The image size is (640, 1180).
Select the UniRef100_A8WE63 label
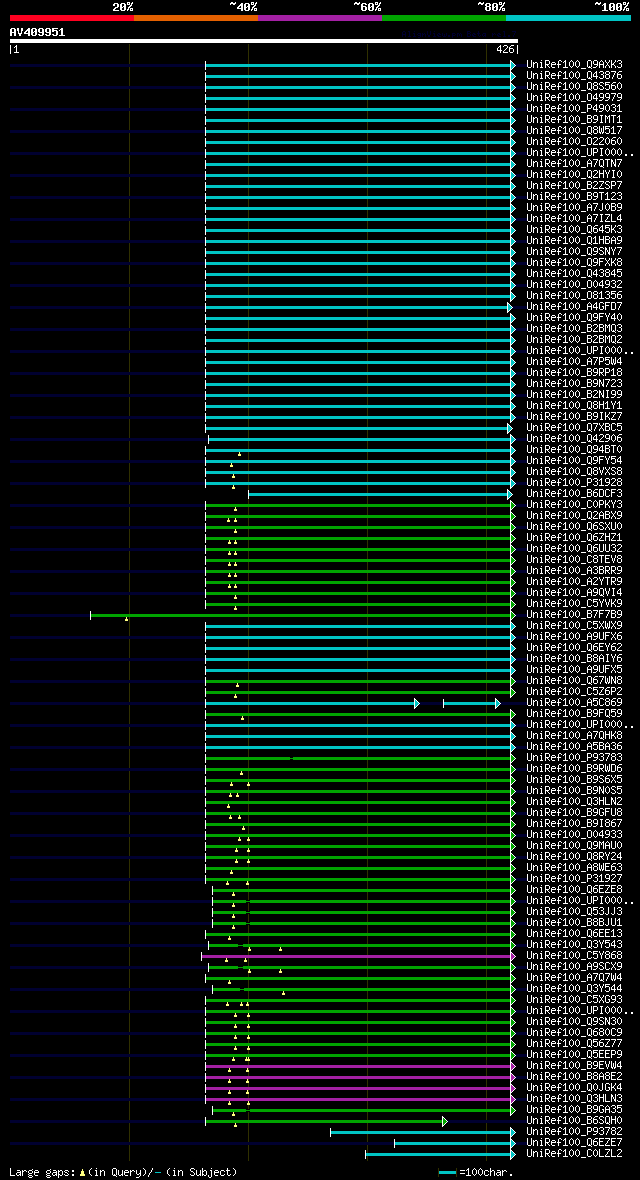click(574, 867)
